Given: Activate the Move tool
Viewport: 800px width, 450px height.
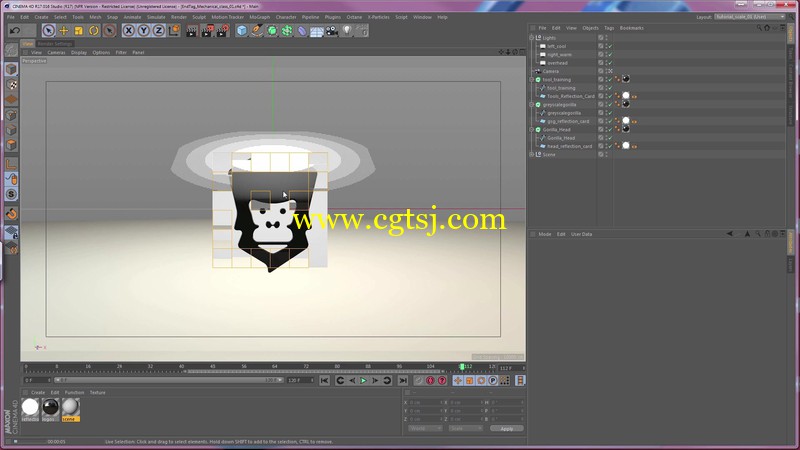Looking at the screenshot, I should [x=64, y=31].
